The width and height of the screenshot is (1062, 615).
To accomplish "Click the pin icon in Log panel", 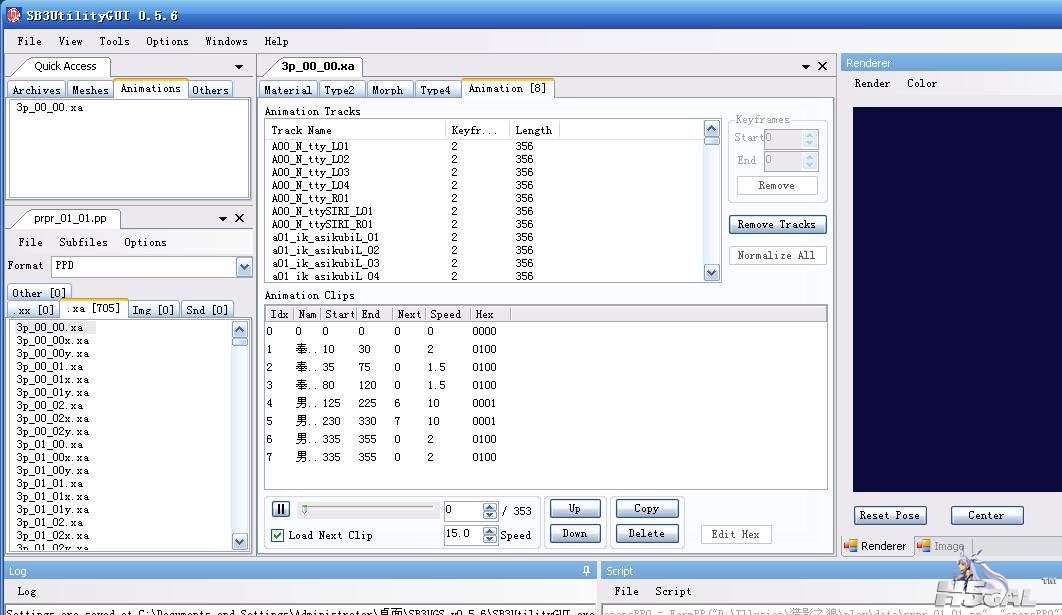I will point(586,571).
